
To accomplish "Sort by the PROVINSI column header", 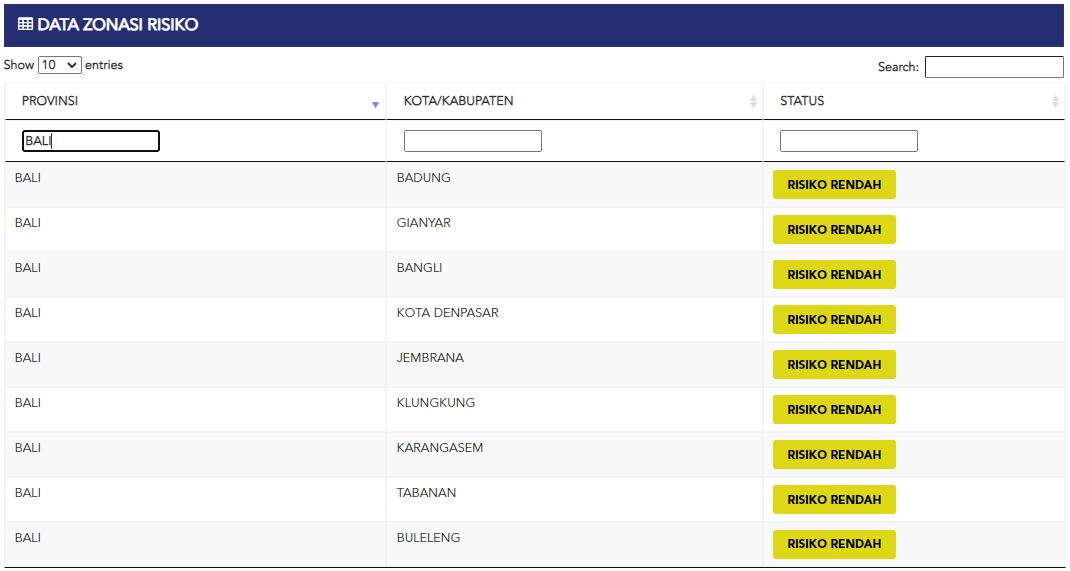I will (50, 101).
